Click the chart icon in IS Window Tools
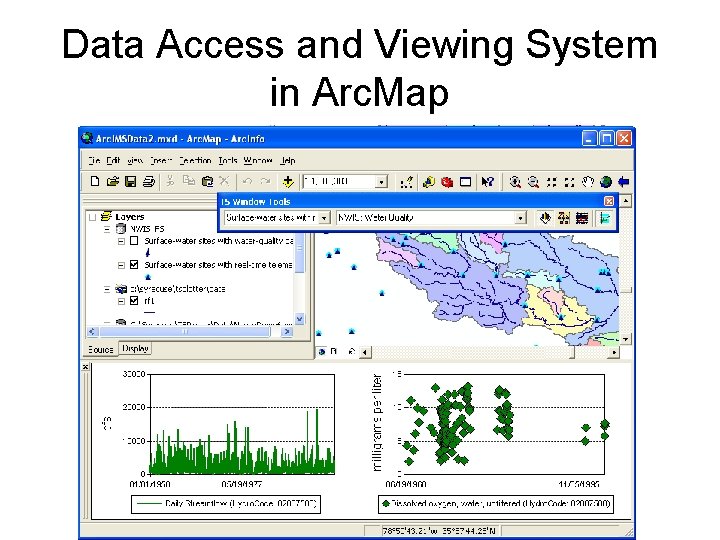The image size is (720, 540). (x=605, y=218)
